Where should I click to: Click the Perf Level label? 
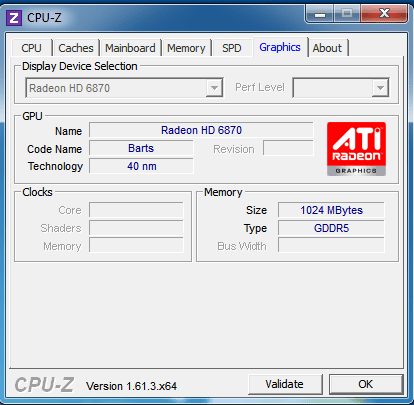pyautogui.click(x=260, y=87)
